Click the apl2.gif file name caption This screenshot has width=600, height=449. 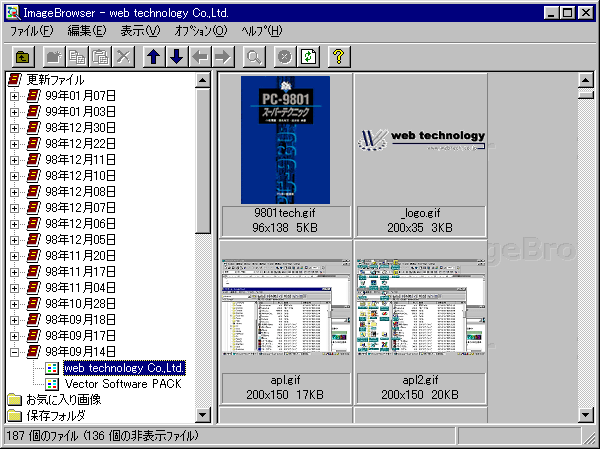click(x=420, y=380)
